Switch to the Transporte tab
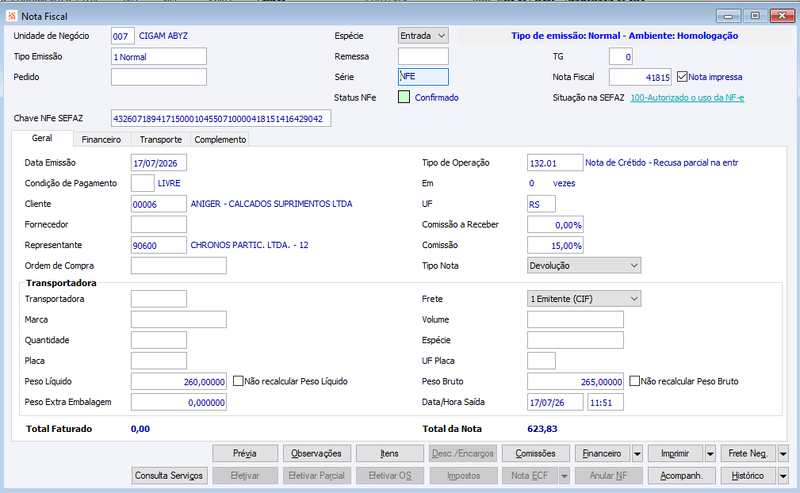This screenshot has height=493, width=800. coord(161,139)
